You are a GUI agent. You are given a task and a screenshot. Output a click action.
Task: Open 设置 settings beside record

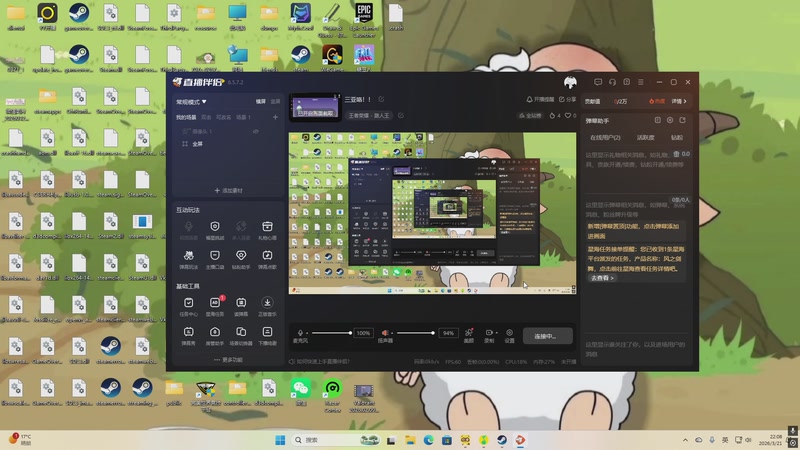point(509,335)
